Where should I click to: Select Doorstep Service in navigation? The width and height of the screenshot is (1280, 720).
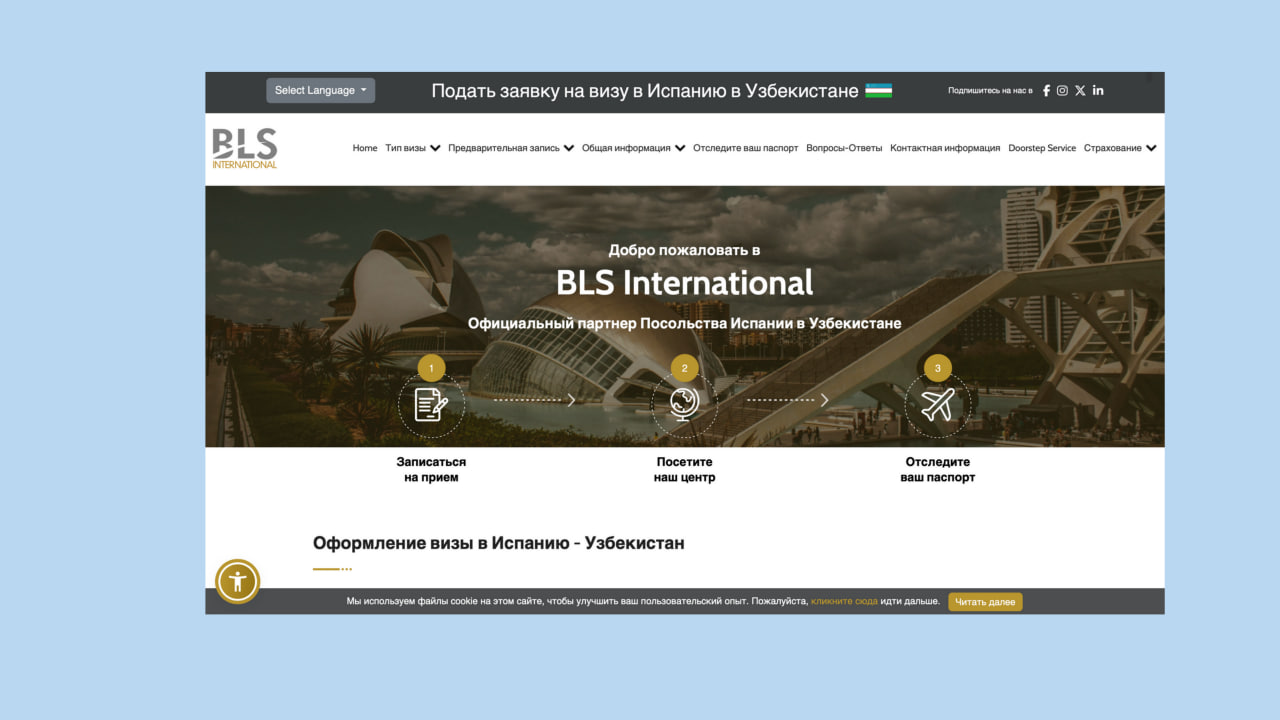[x=1042, y=148]
